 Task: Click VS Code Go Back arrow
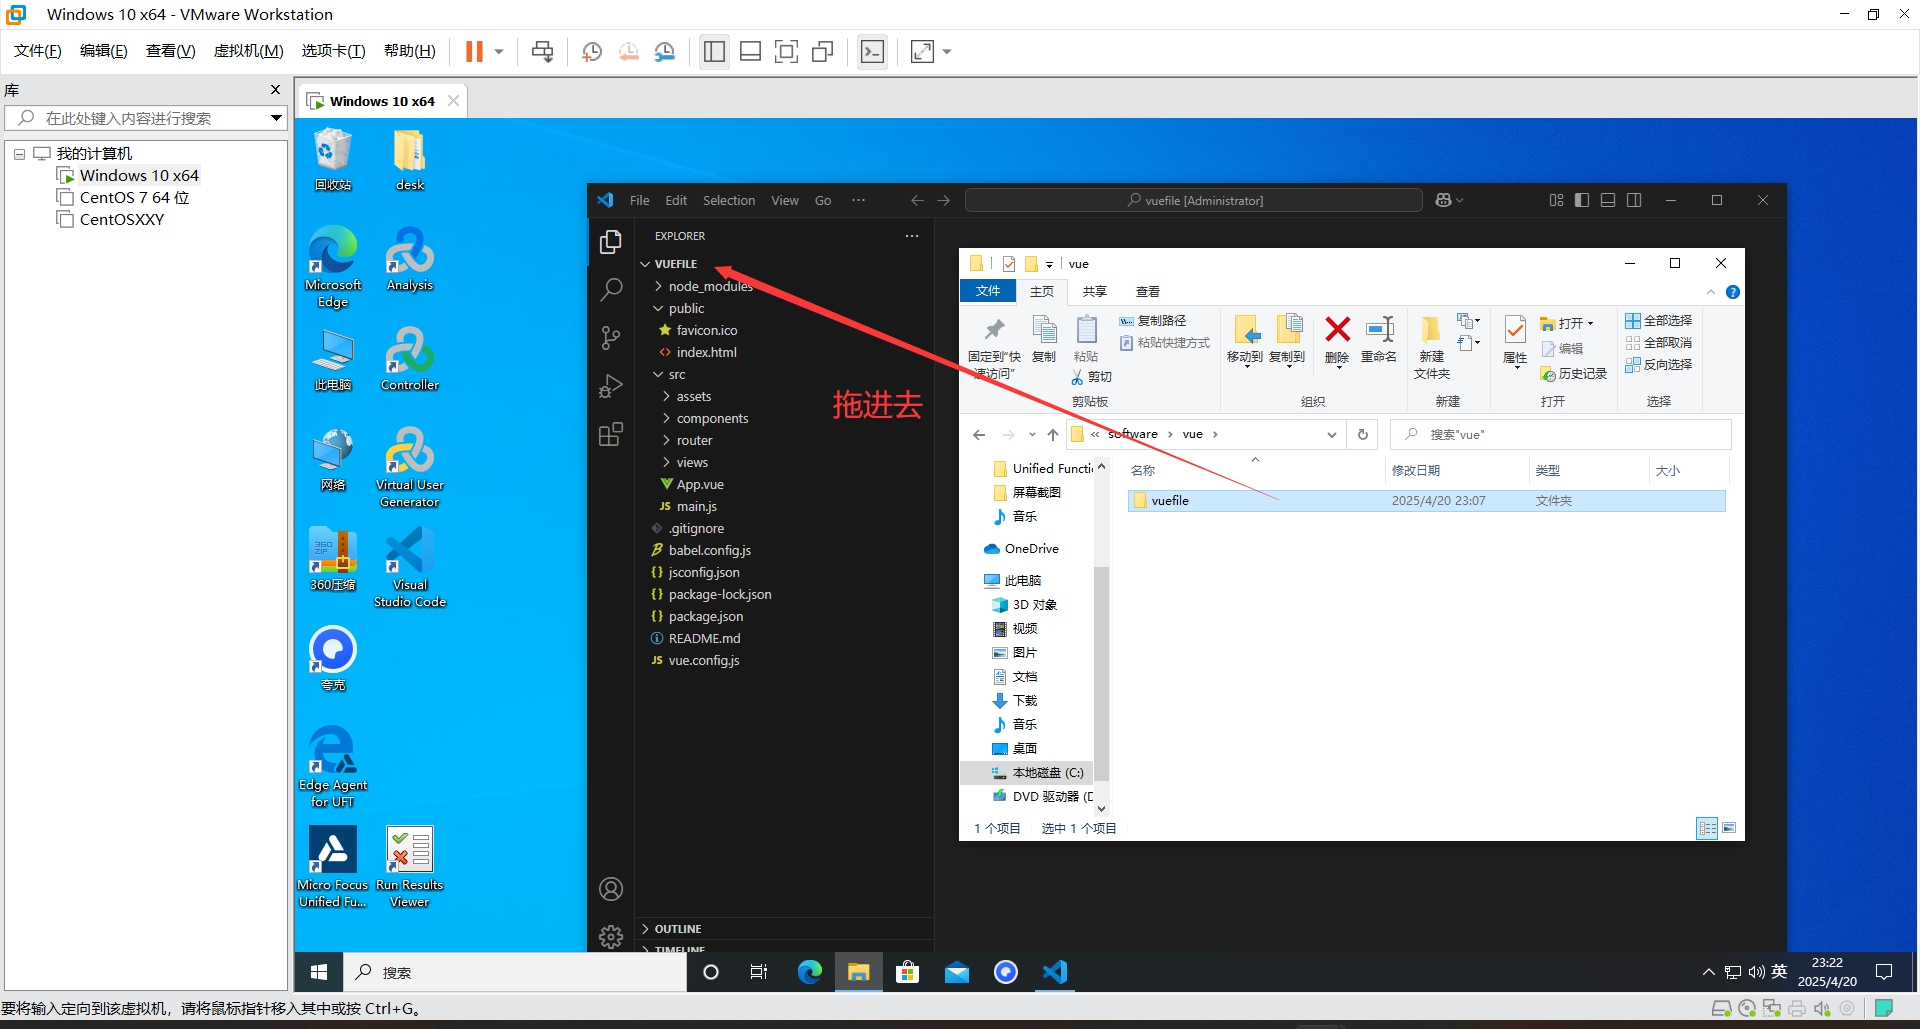(917, 200)
